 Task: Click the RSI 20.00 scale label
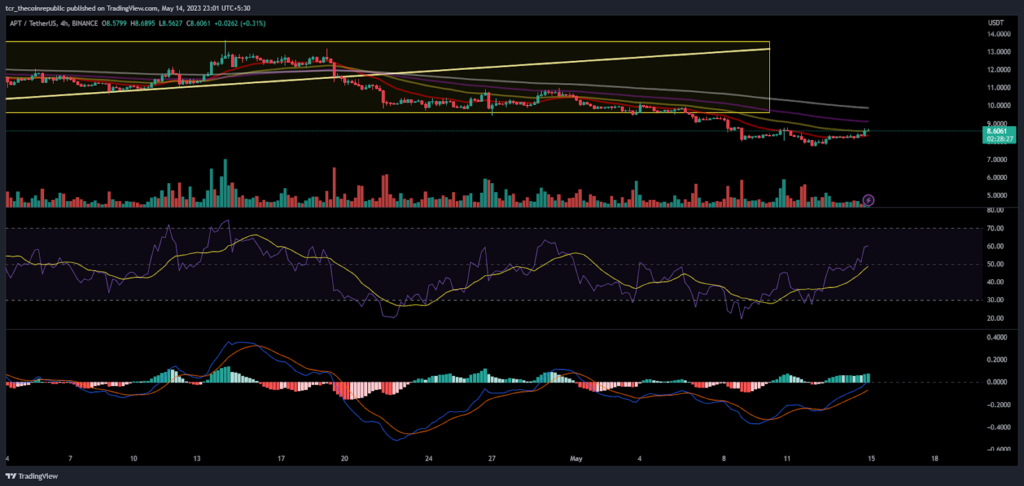997,318
